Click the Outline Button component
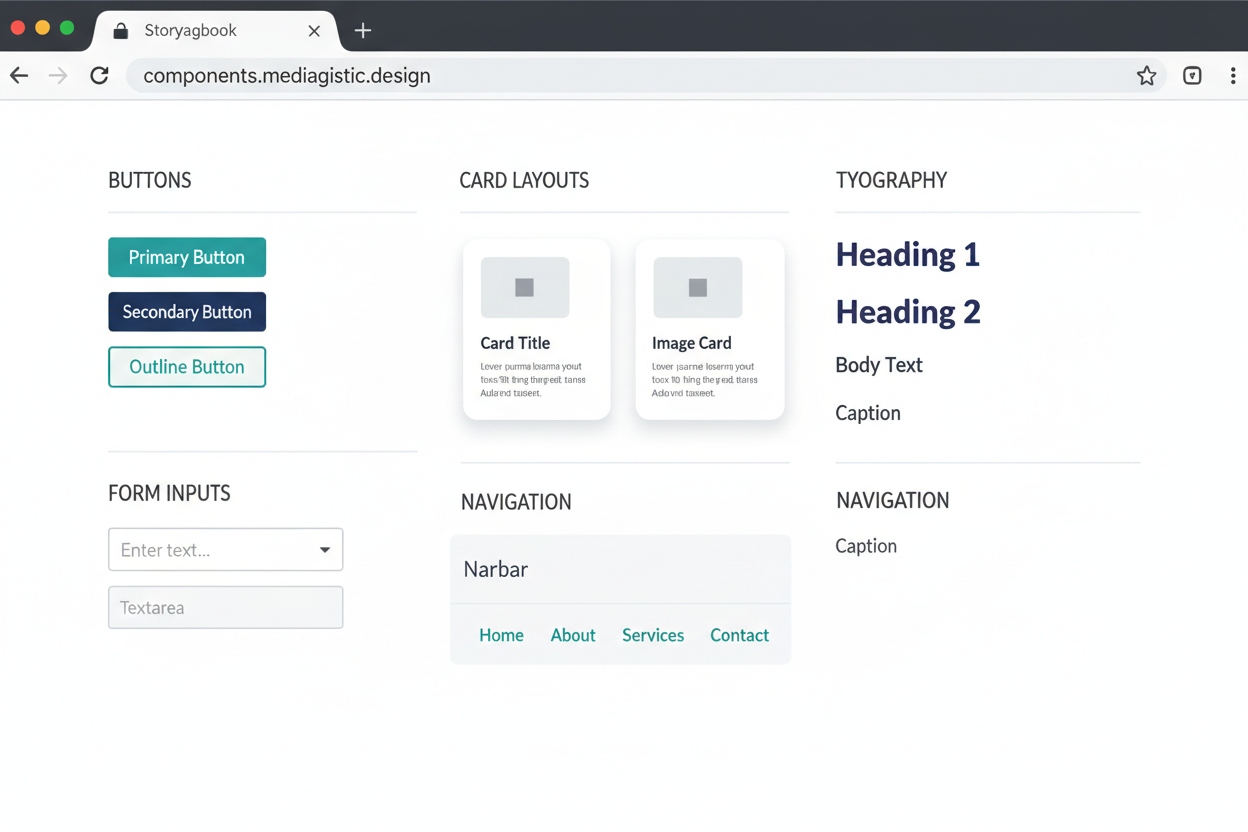Image resolution: width=1248 pixels, height=832 pixels. [x=187, y=367]
